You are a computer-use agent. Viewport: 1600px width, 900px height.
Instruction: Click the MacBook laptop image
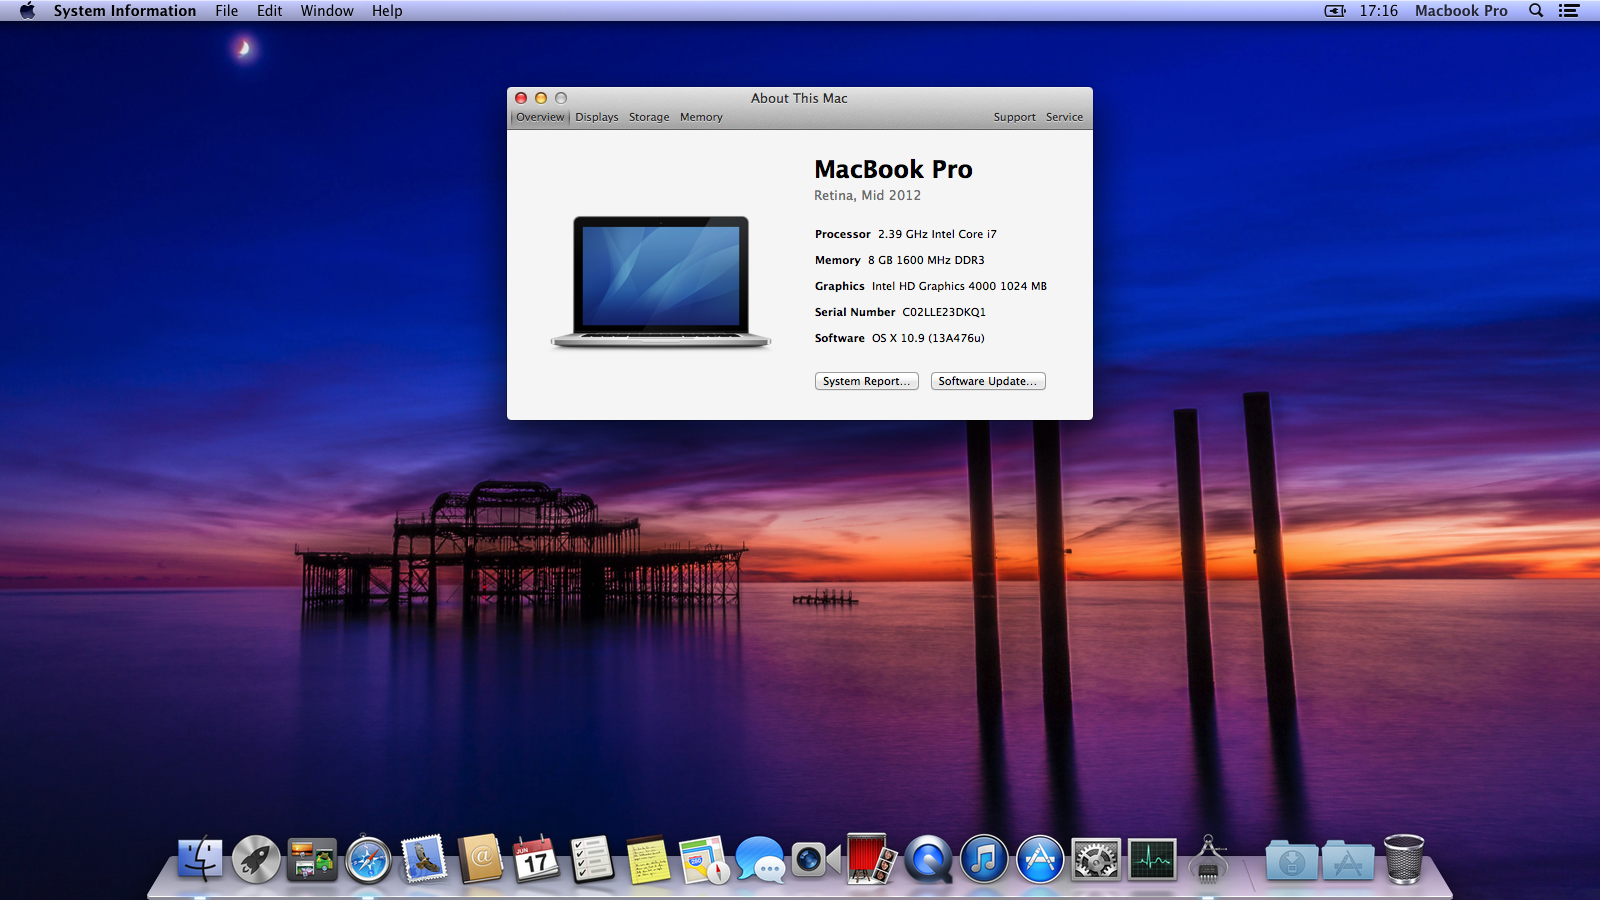(x=661, y=282)
